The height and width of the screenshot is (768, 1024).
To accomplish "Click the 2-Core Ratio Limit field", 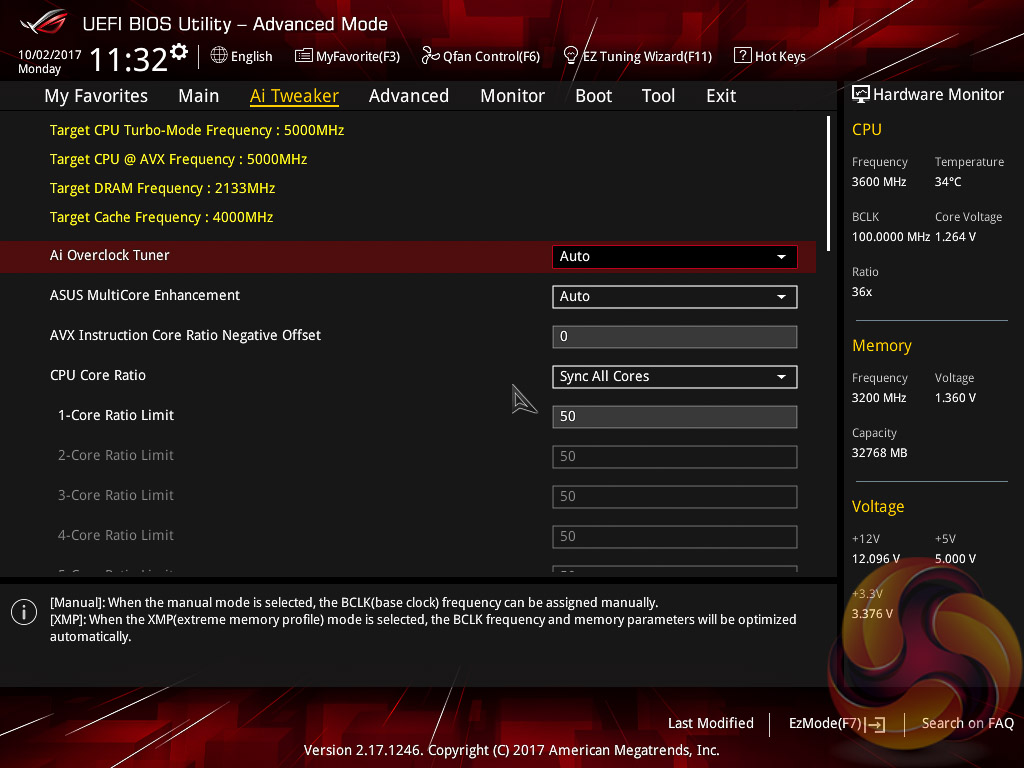I will [675, 456].
